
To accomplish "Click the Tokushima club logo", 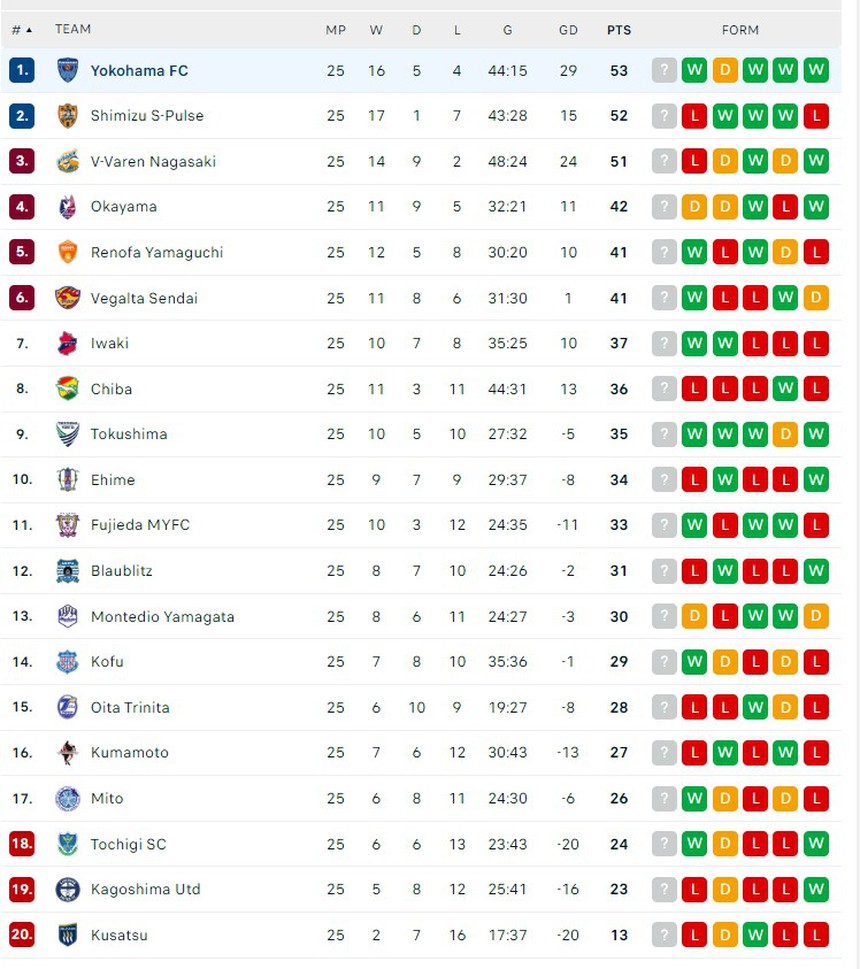I will coord(67,434).
